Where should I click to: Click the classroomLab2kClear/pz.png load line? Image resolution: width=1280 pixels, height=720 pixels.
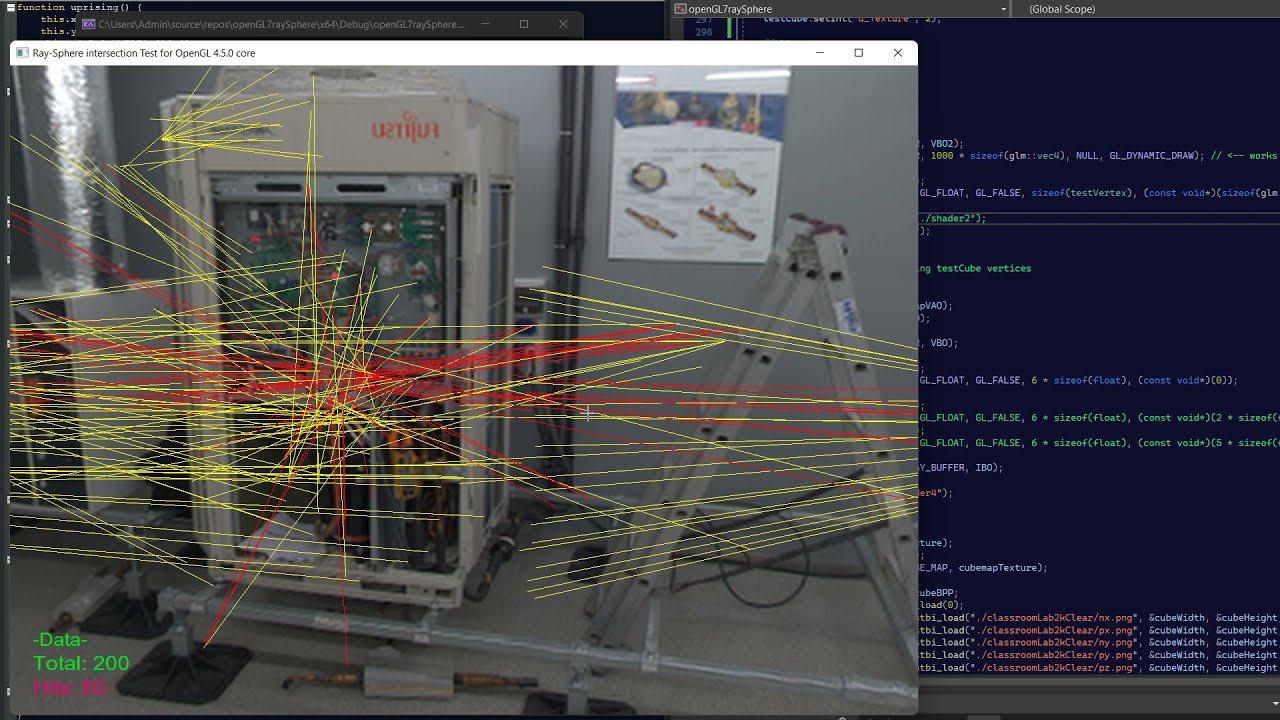[x=1098, y=668]
